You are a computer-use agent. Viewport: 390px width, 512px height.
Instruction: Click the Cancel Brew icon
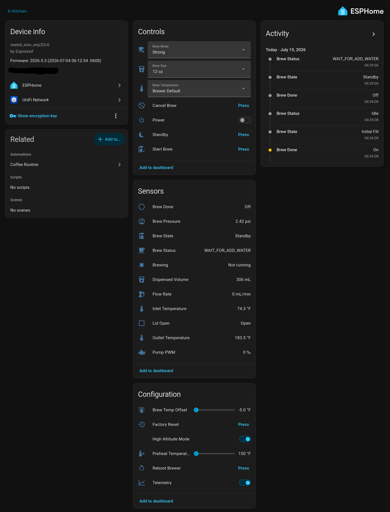click(141, 105)
